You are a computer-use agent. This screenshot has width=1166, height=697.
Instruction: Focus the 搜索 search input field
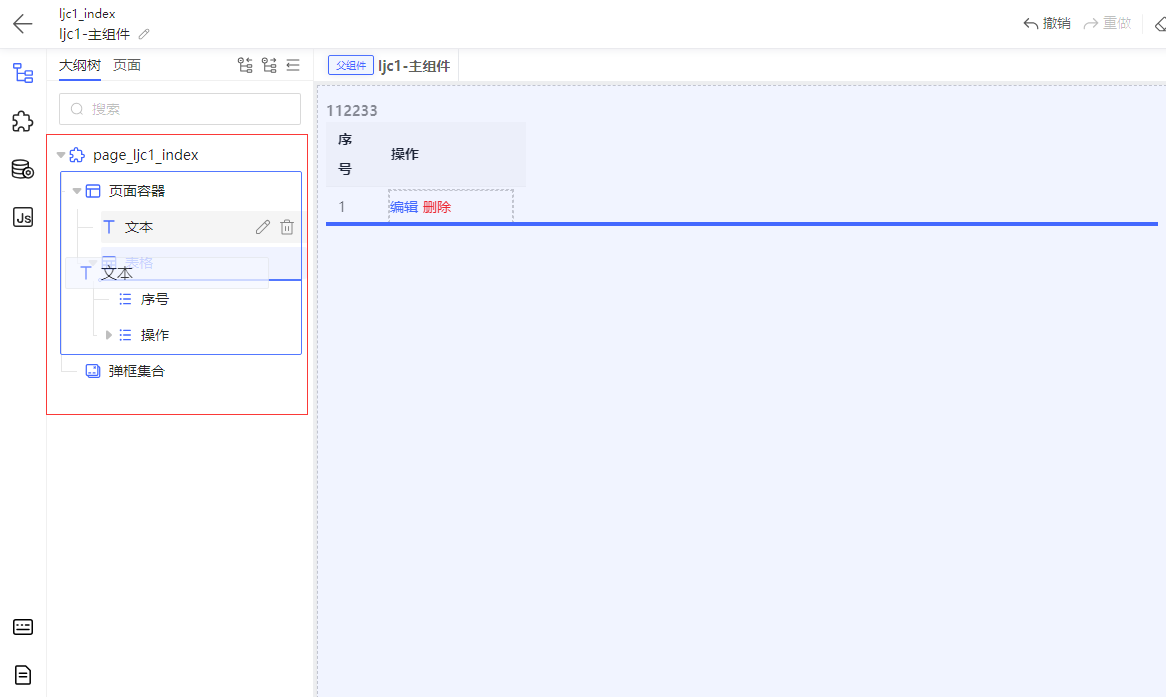[x=180, y=109]
